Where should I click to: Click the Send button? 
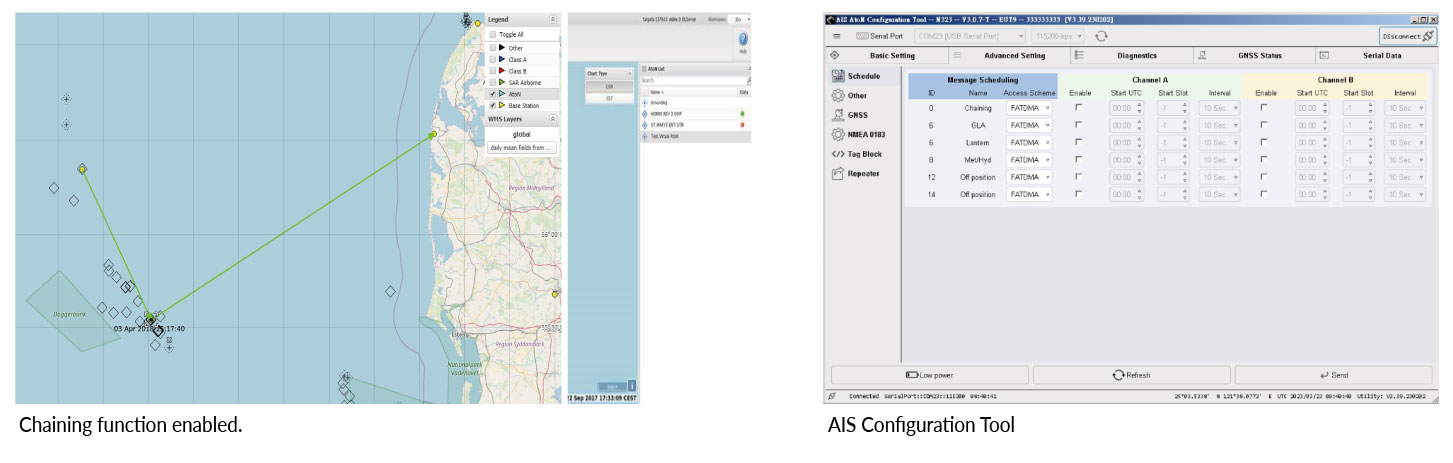point(1333,375)
